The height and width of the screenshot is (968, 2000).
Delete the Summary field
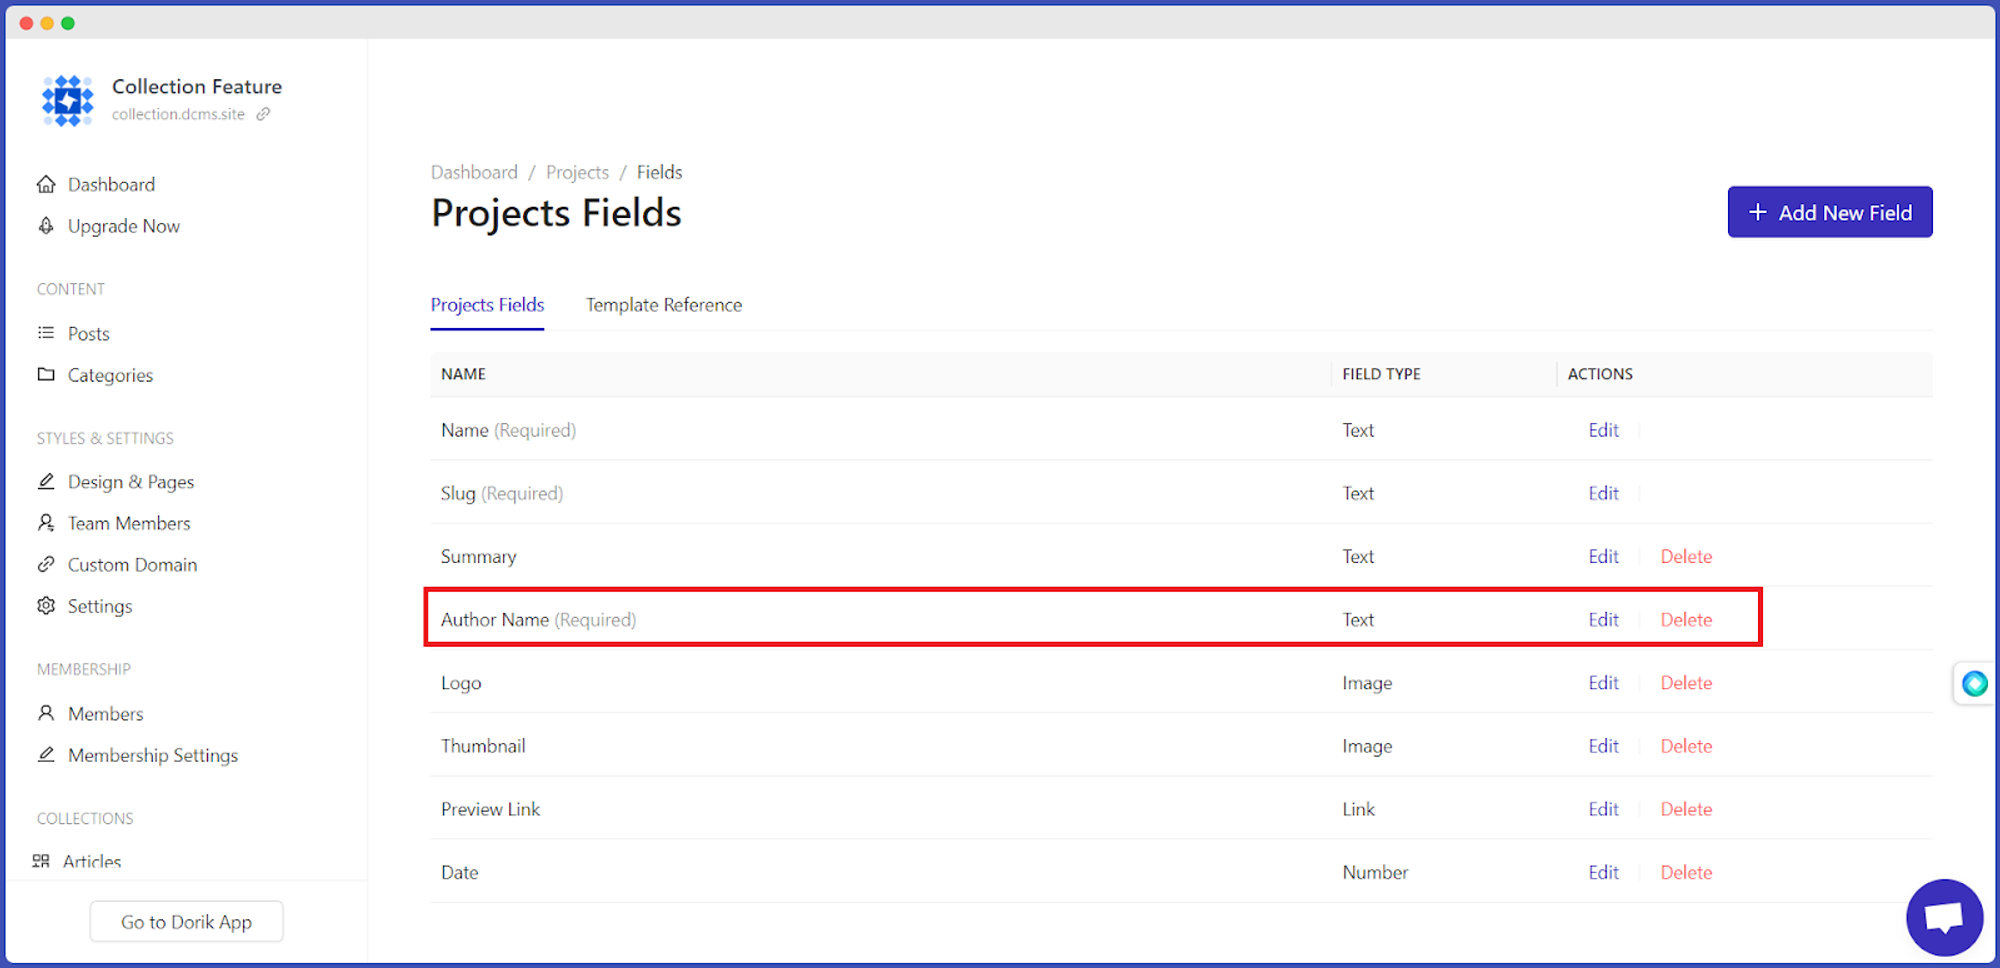(x=1686, y=556)
